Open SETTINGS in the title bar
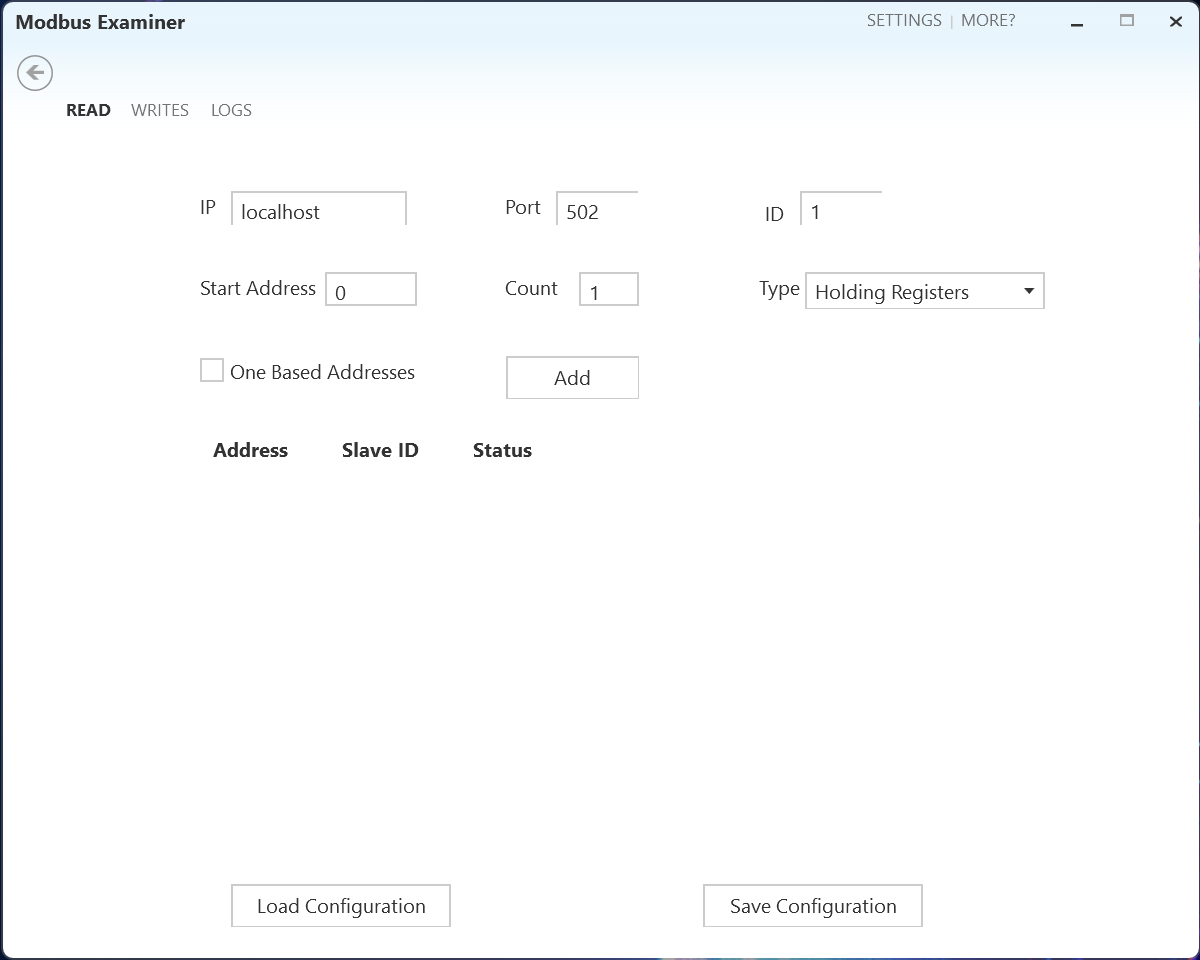The width and height of the screenshot is (1200, 960). pyautogui.click(x=904, y=20)
